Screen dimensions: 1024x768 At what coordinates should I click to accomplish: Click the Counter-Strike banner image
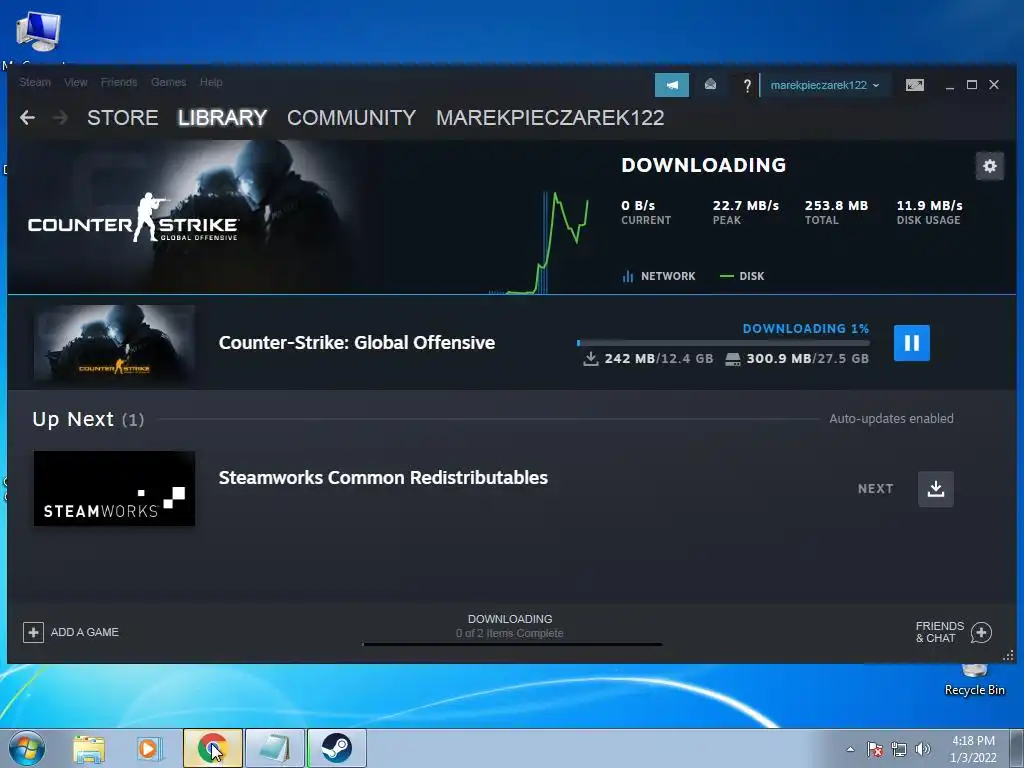(x=183, y=217)
